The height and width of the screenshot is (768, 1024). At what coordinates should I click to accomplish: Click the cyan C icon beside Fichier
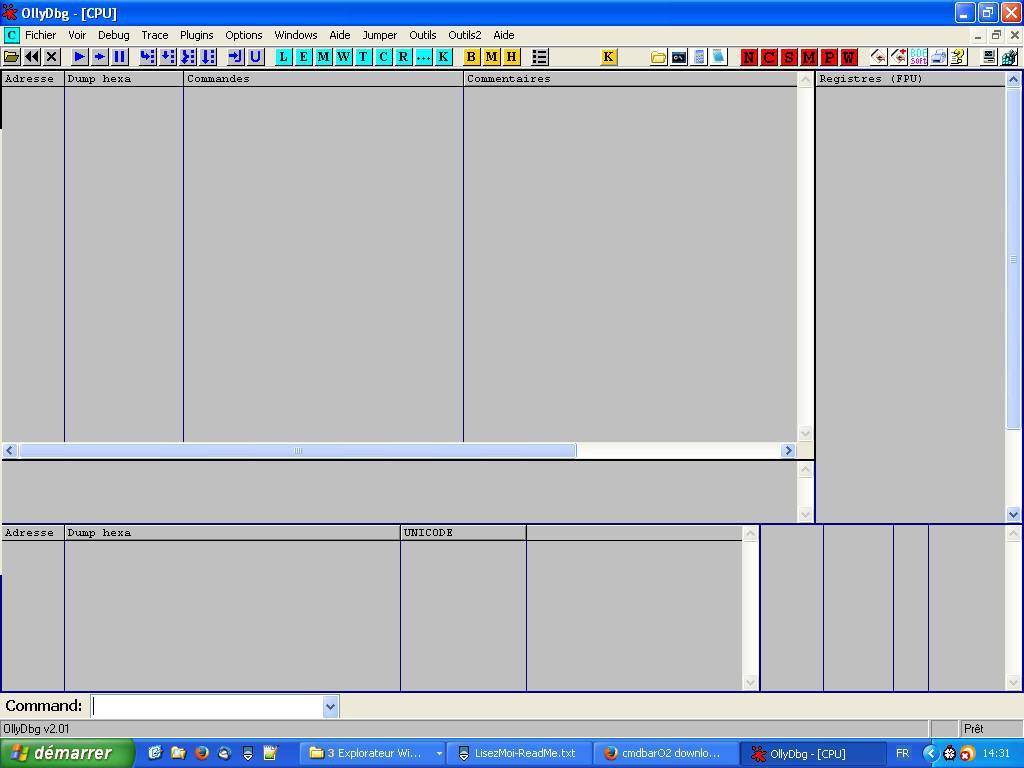[x=11, y=35]
